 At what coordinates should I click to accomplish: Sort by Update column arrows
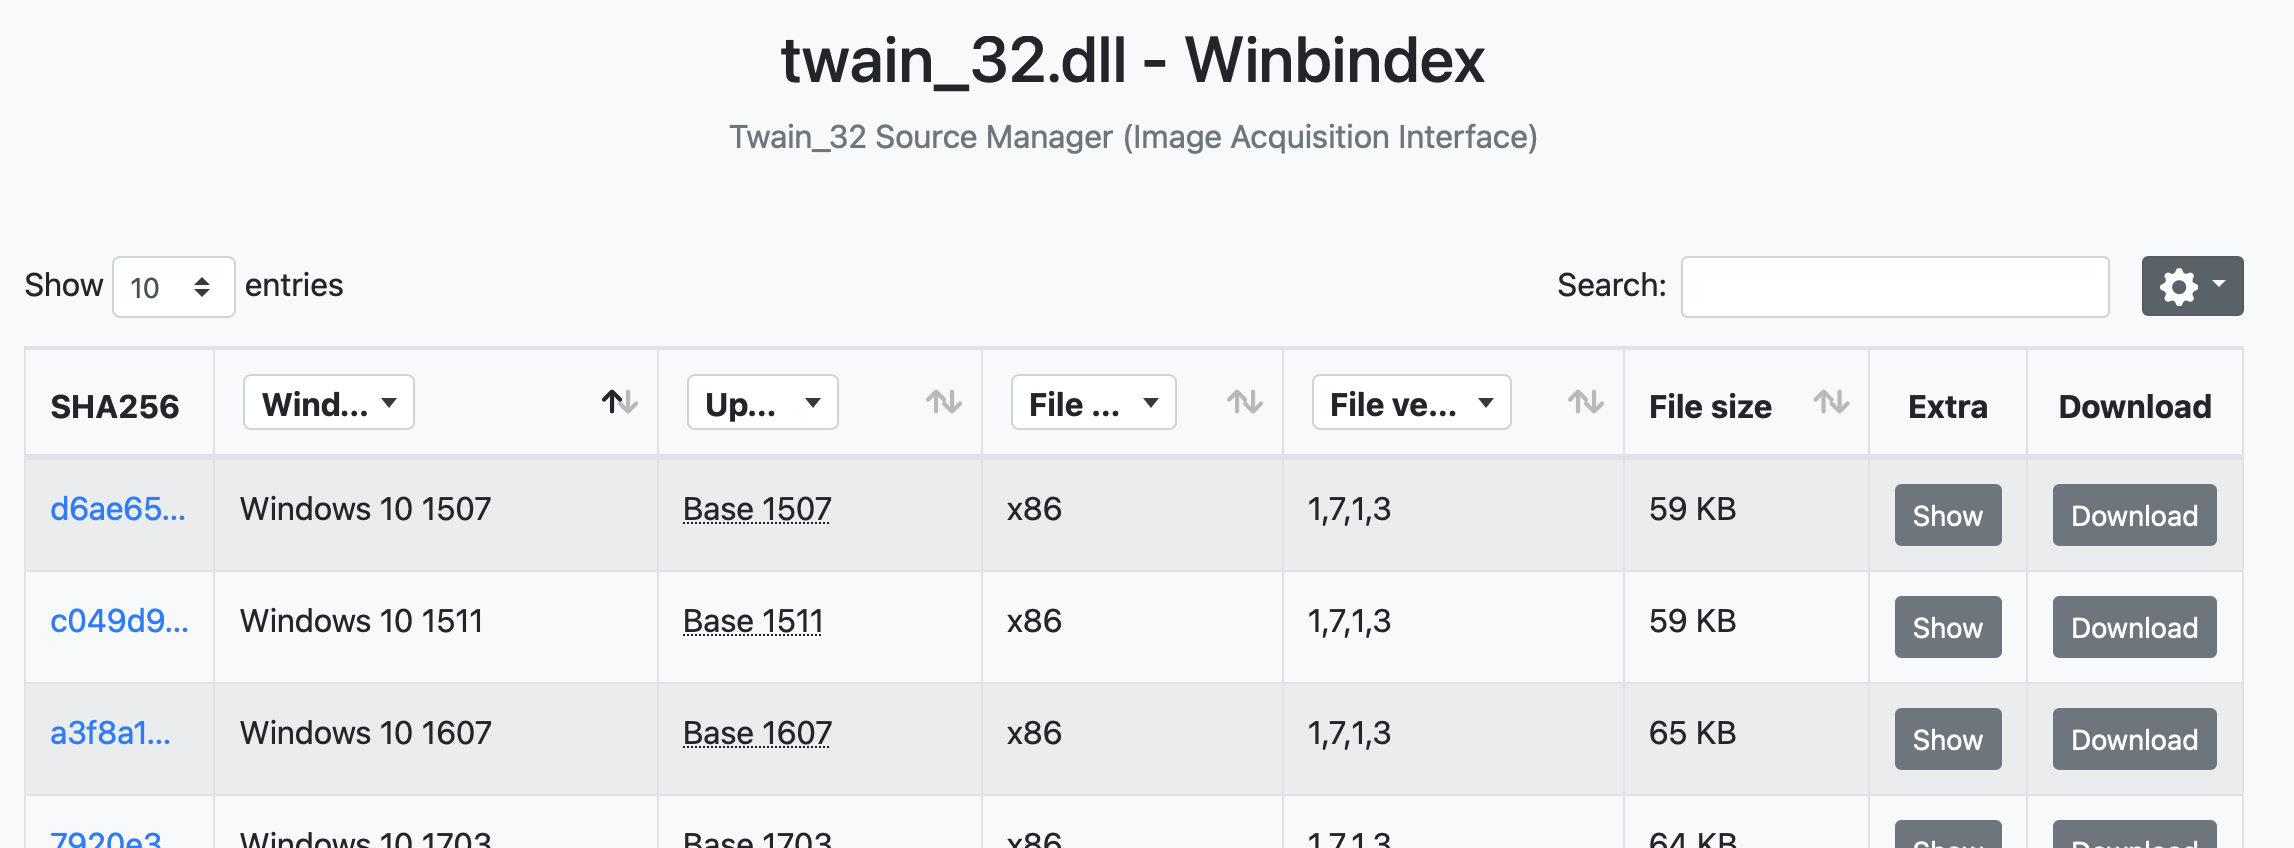point(943,402)
